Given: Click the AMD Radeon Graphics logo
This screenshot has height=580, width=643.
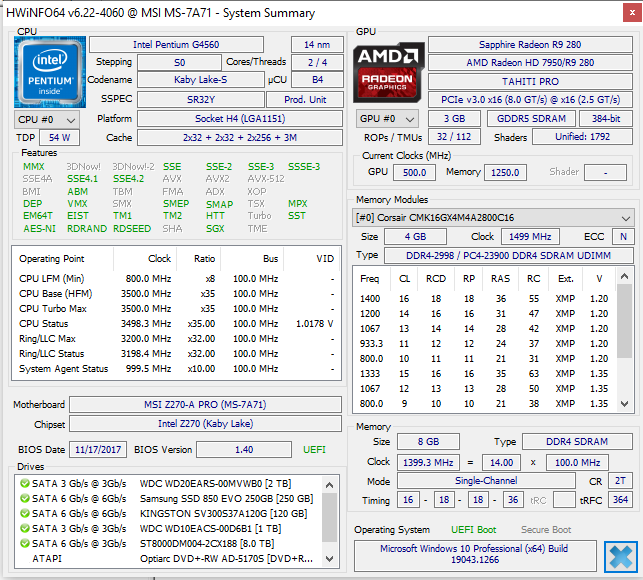Looking at the screenshot, I should pos(389,71).
